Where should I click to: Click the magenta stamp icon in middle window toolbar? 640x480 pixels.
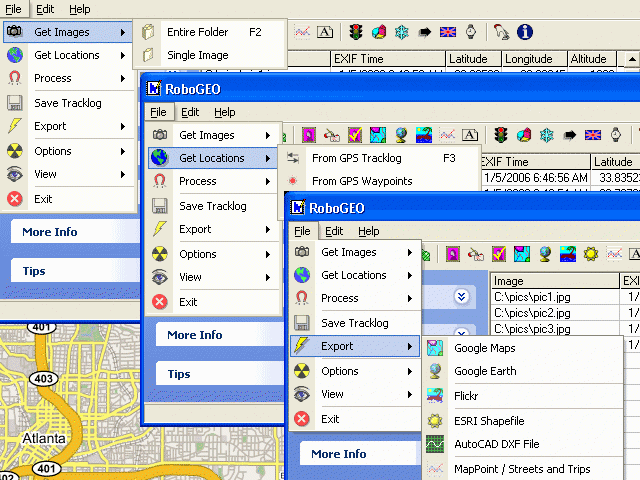tap(309, 135)
